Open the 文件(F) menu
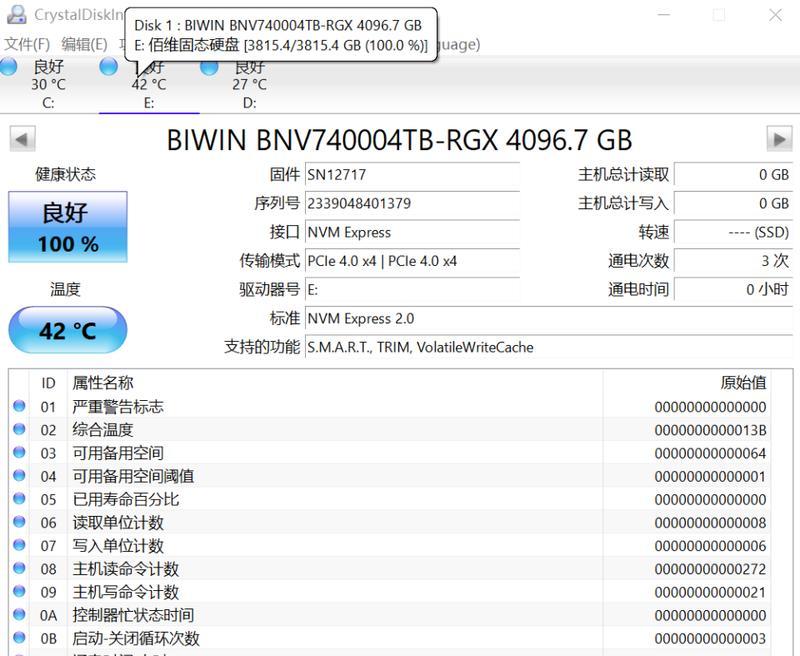This screenshot has height=656, width=800. [x=27, y=44]
